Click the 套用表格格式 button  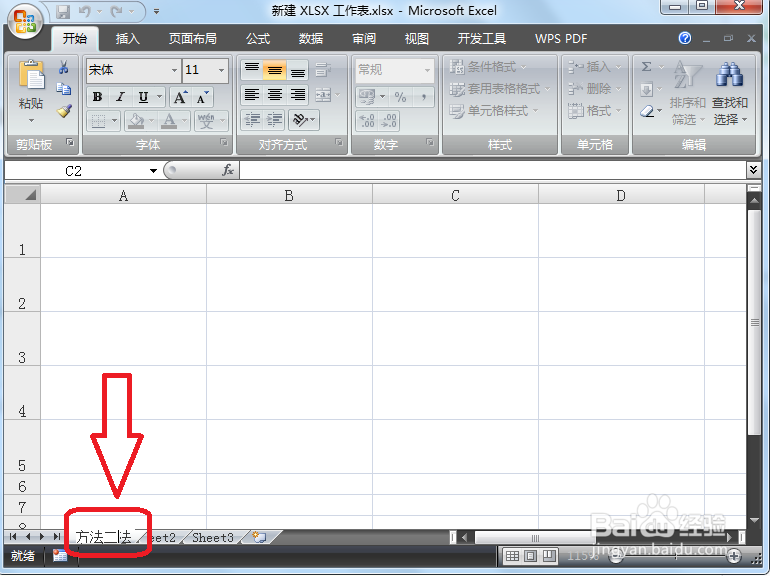[500, 89]
